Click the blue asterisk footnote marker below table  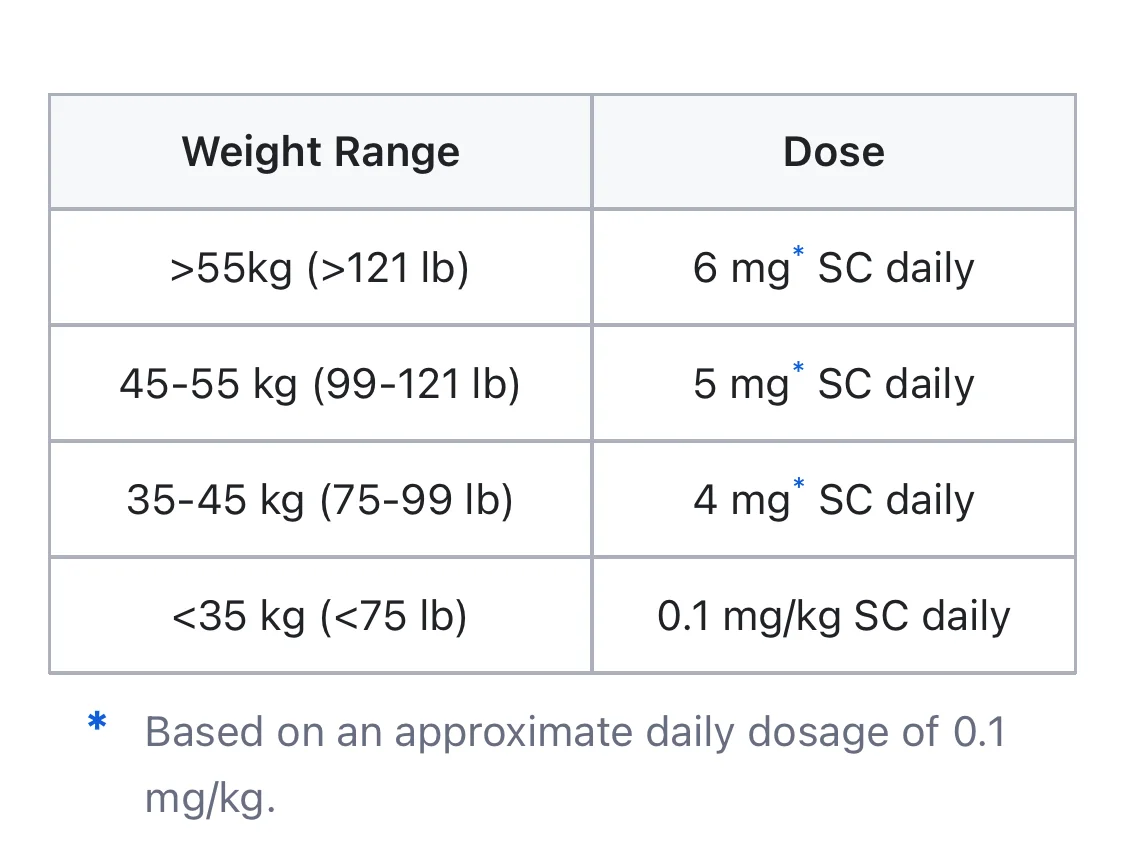click(x=97, y=720)
